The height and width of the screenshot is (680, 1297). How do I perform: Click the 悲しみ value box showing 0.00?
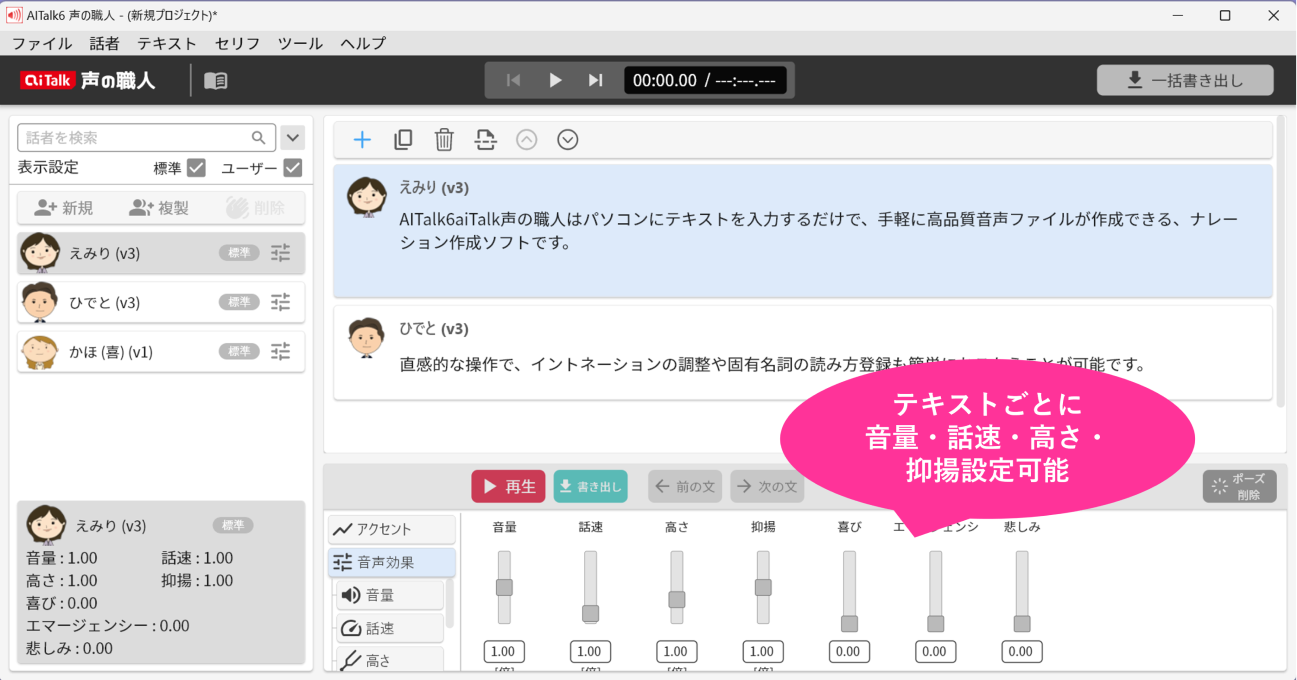(1021, 652)
